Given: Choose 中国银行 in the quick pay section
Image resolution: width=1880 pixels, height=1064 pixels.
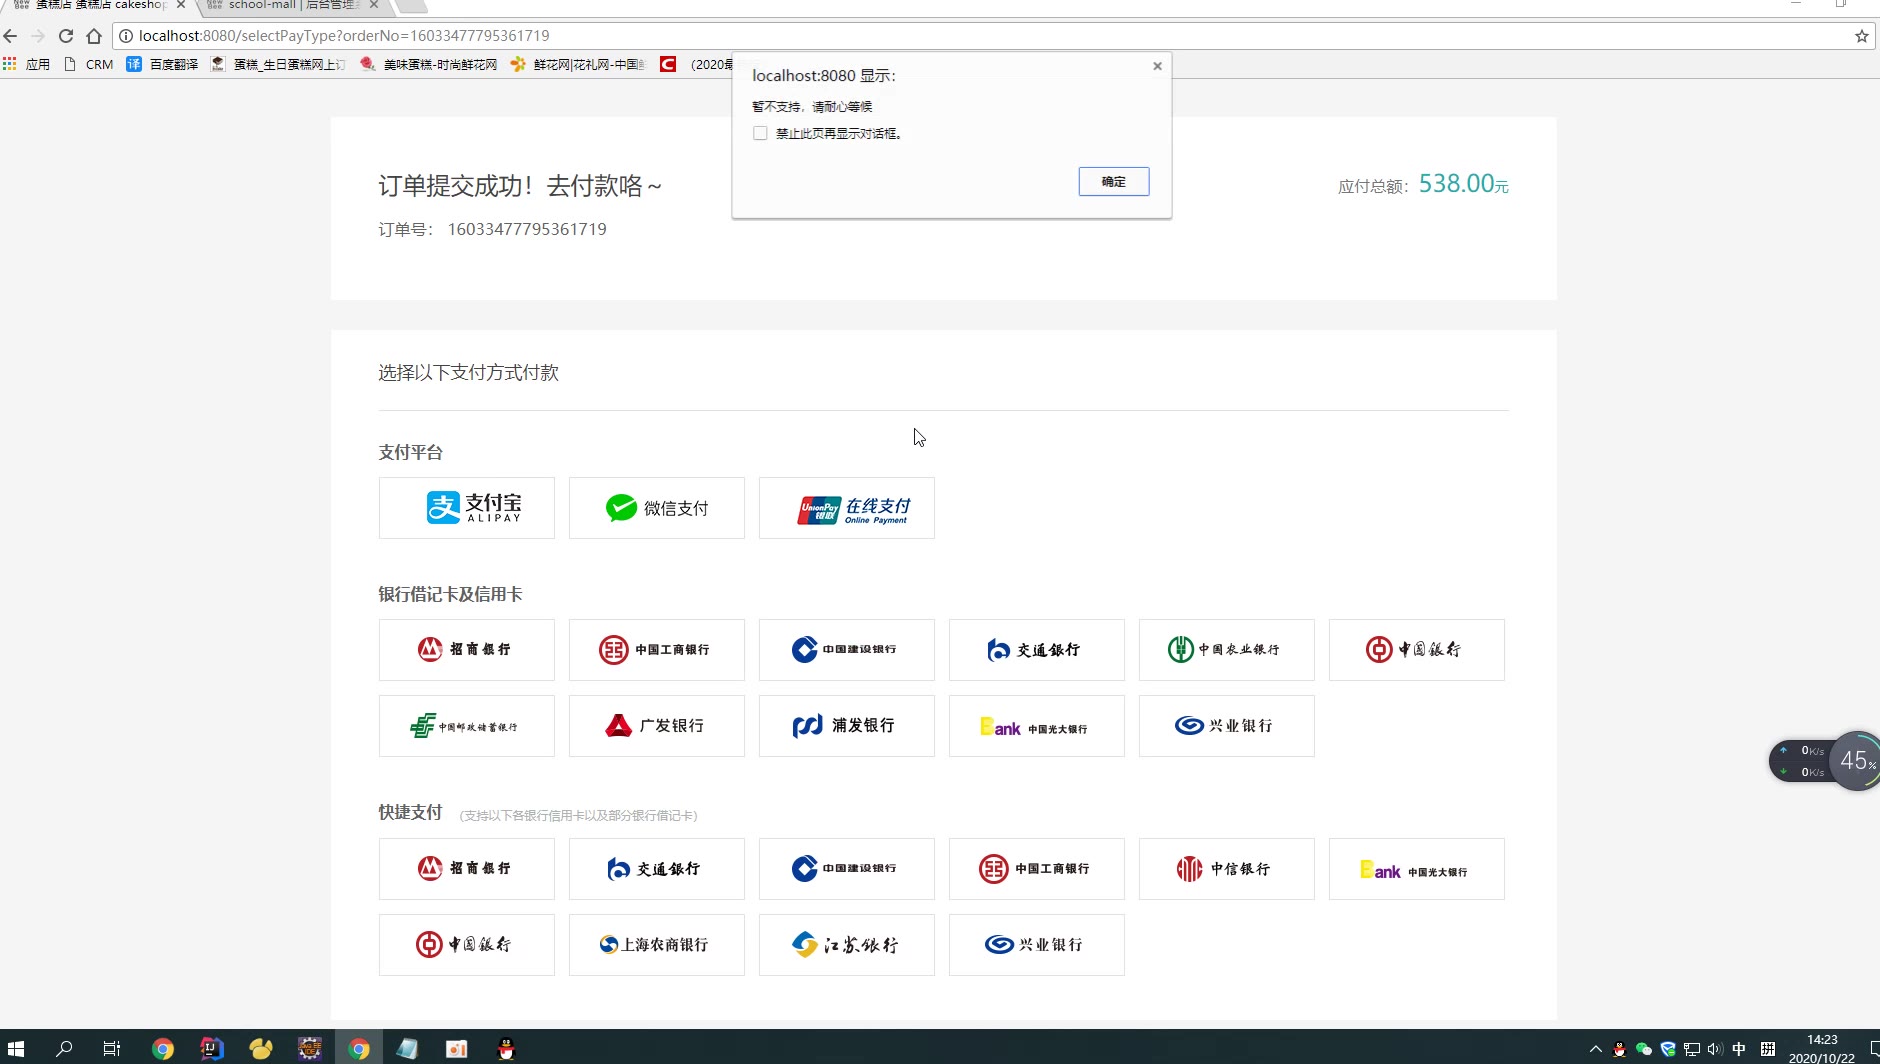Looking at the screenshot, I should click(x=467, y=945).
